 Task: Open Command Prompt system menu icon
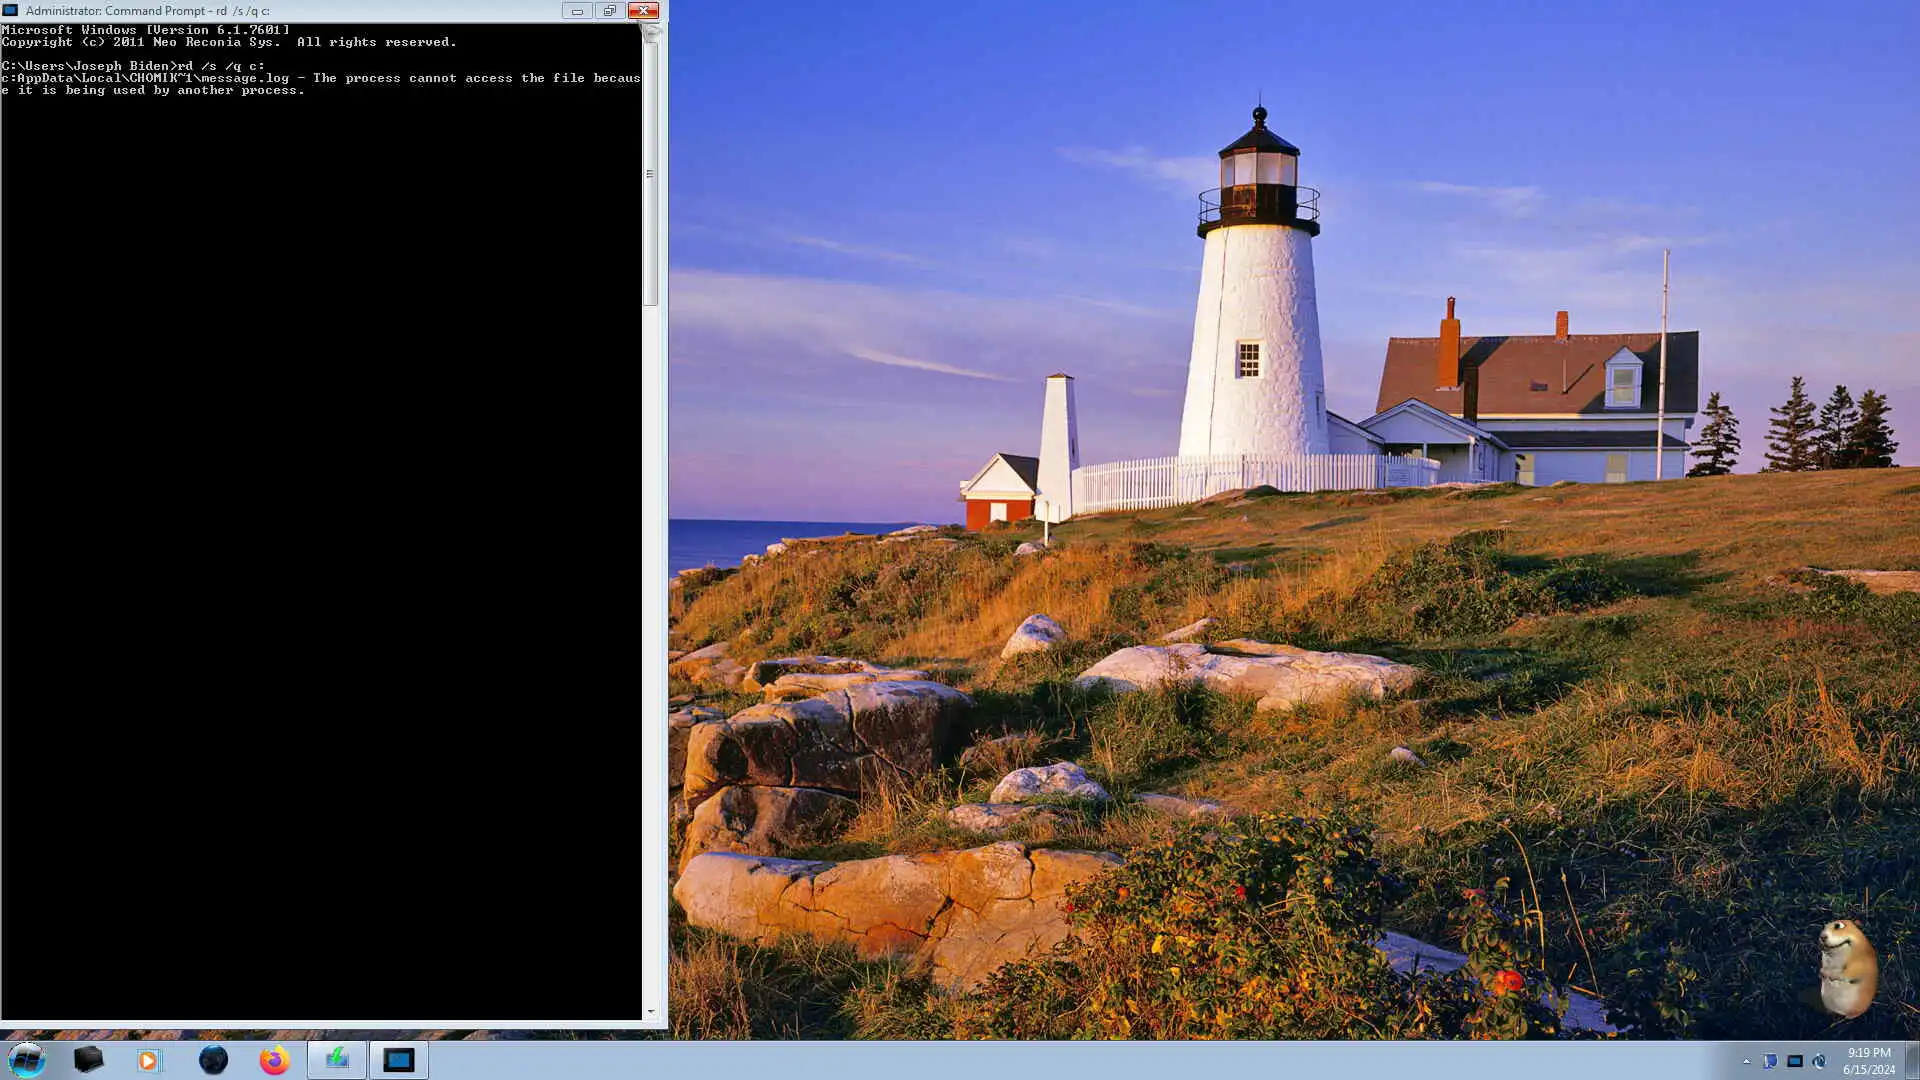coord(11,11)
